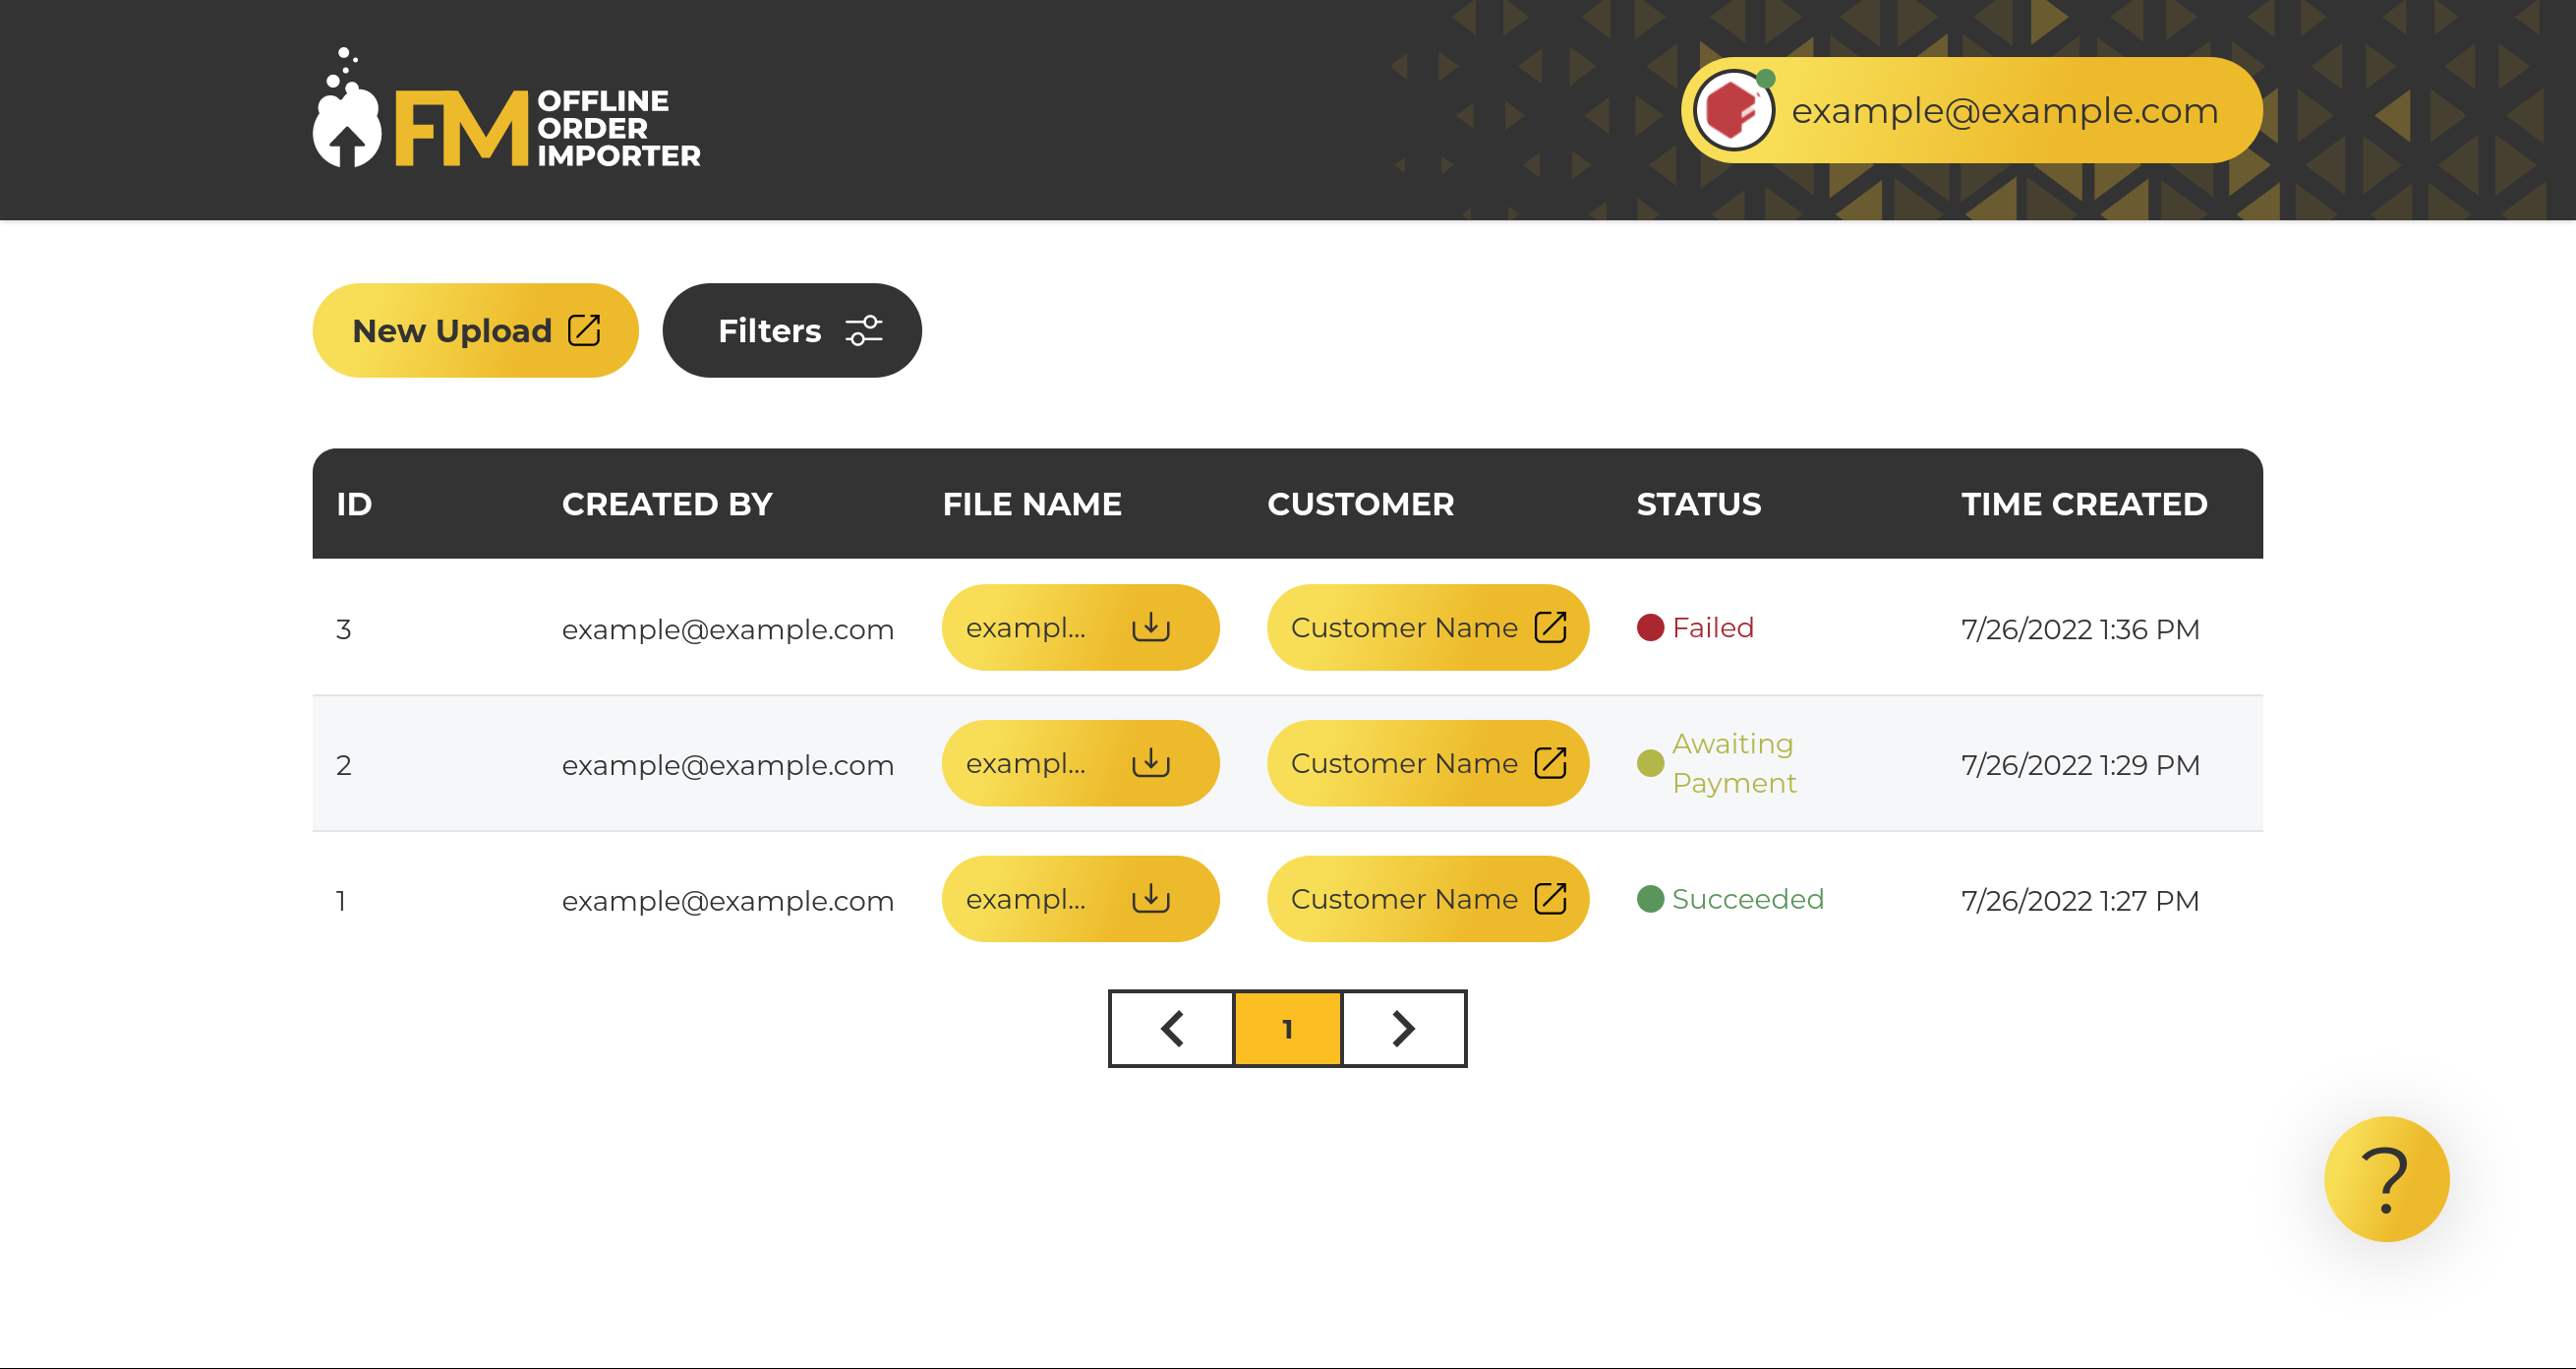
Task: Click the STATUS column header
Action: click(x=1699, y=504)
